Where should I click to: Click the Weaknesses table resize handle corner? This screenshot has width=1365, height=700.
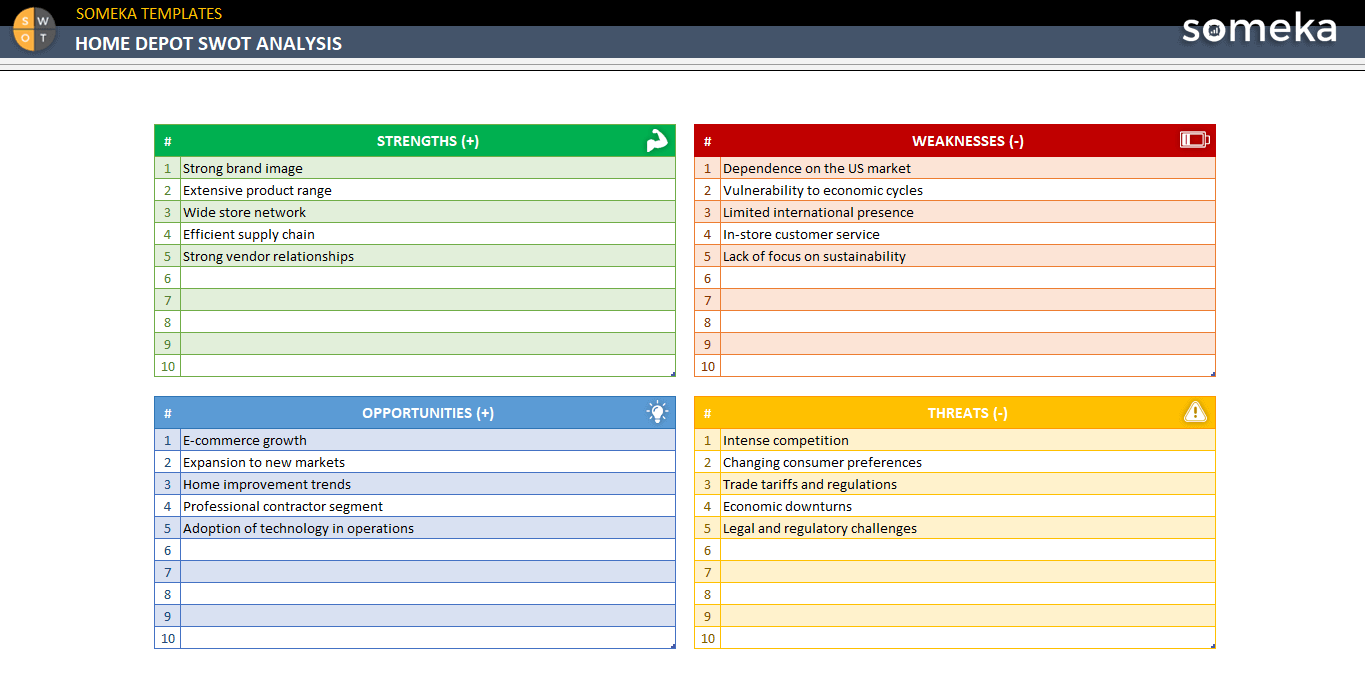pyautogui.click(x=1213, y=374)
